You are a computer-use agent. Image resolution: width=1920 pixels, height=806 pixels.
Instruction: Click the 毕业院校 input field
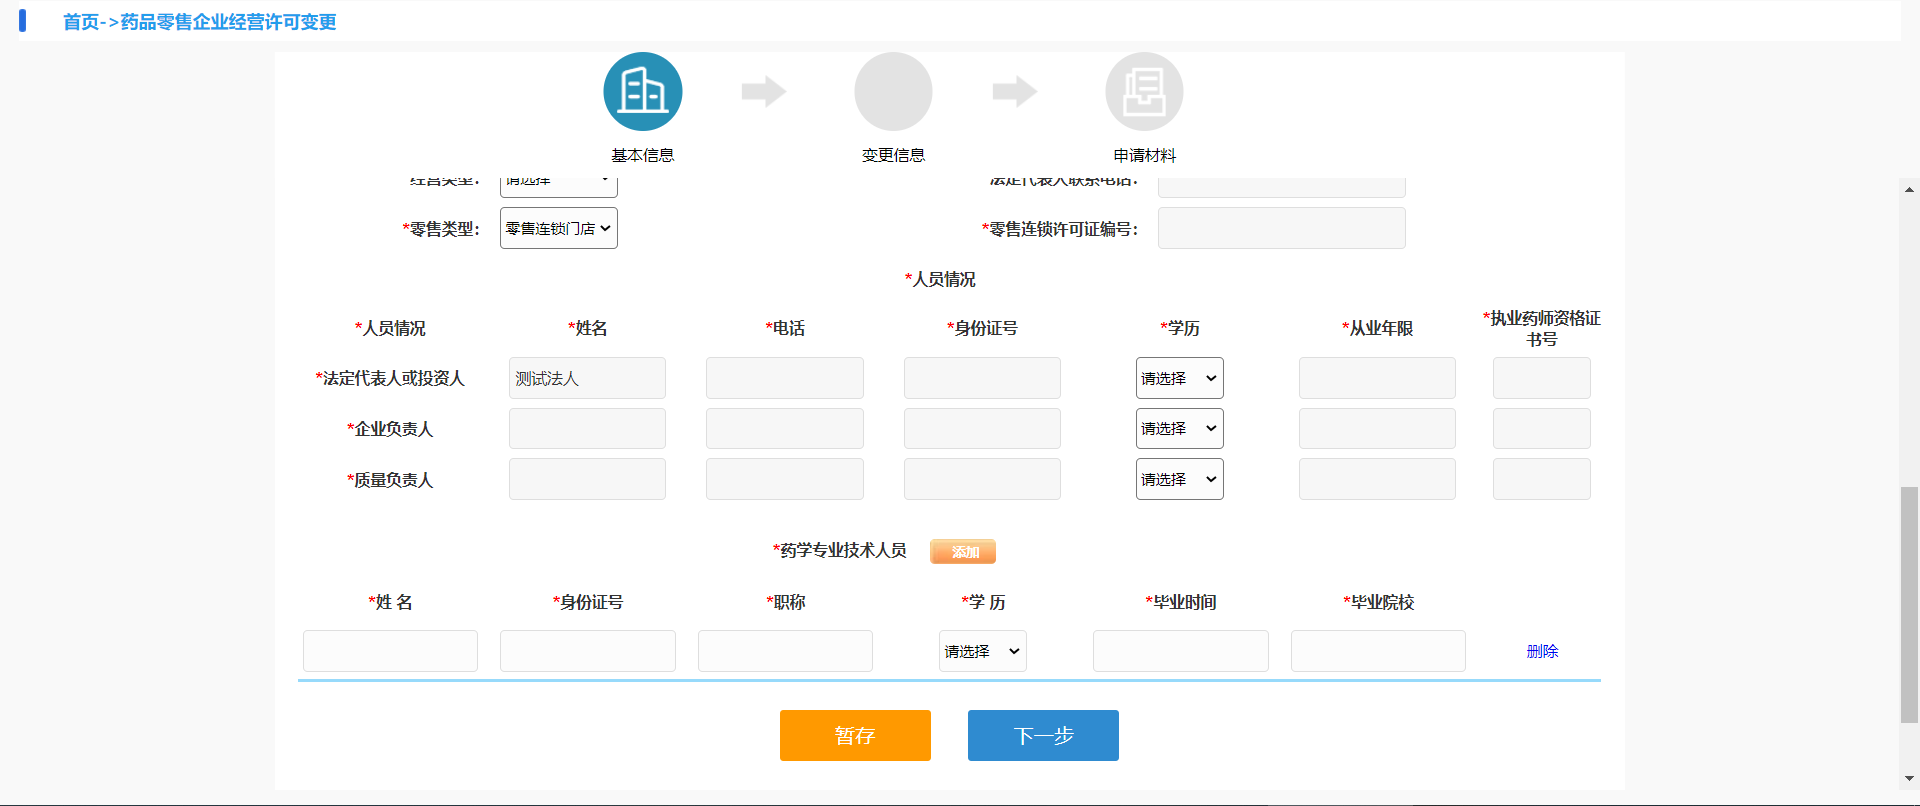tap(1378, 651)
